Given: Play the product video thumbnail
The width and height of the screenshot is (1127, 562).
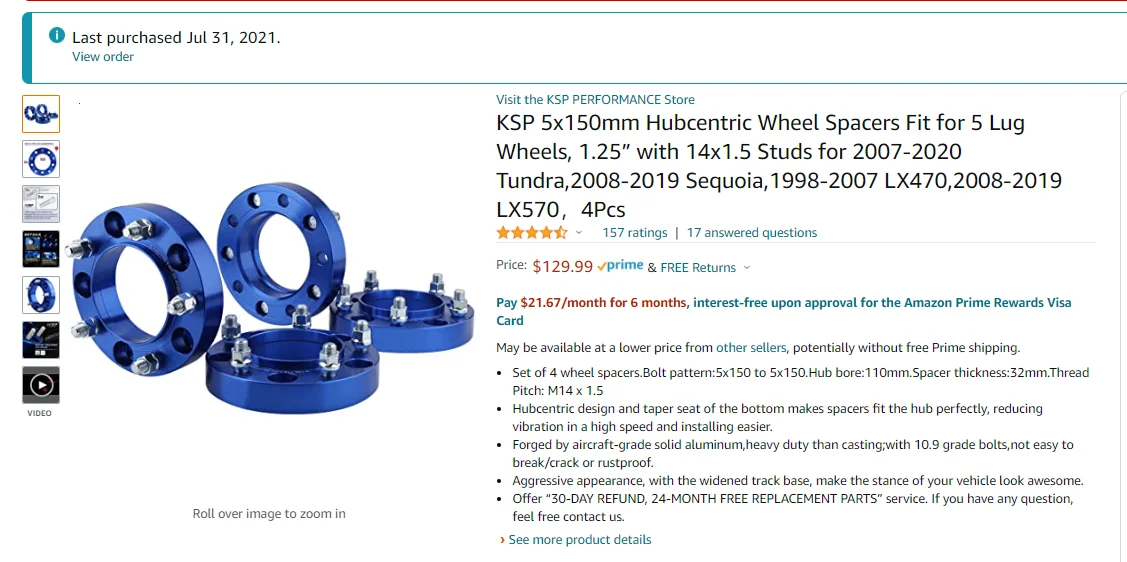Looking at the screenshot, I should tap(41, 385).
